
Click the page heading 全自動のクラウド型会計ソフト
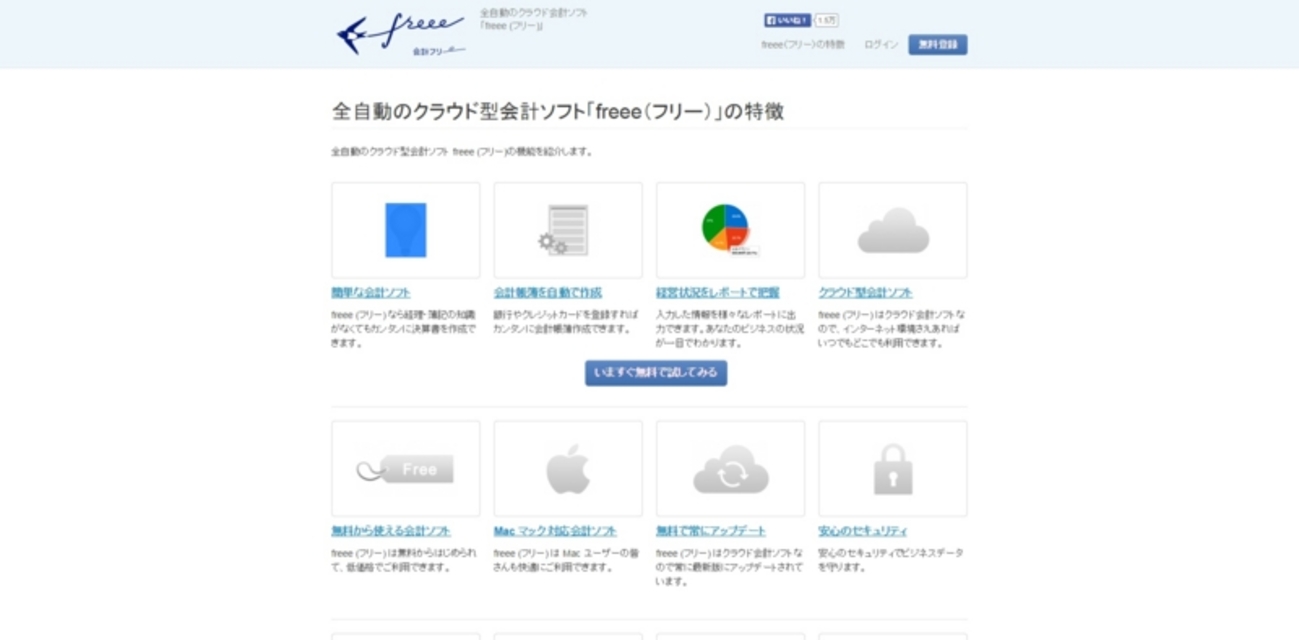coord(558,111)
